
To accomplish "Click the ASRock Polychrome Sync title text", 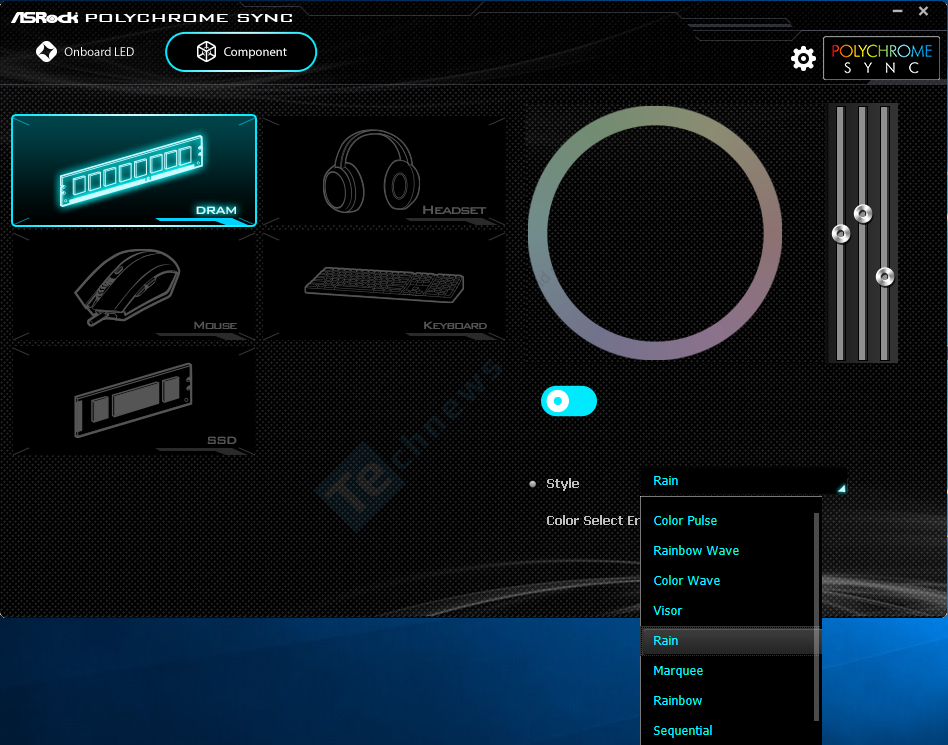I will click(x=152, y=17).
